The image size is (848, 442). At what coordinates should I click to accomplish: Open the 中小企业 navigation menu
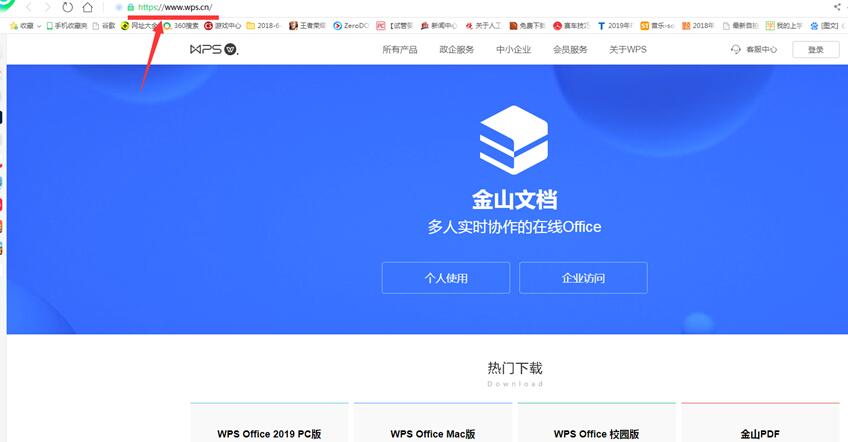(513, 49)
